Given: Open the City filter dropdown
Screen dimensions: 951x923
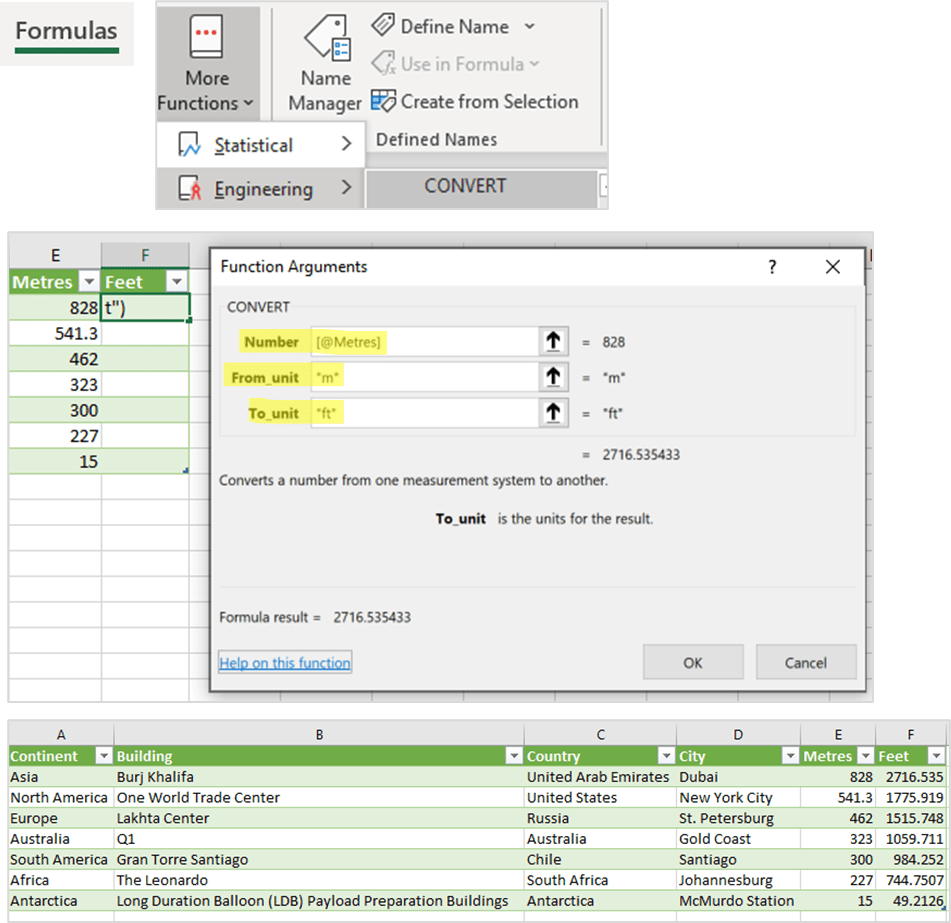Looking at the screenshot, I should (x=790, y=756).
